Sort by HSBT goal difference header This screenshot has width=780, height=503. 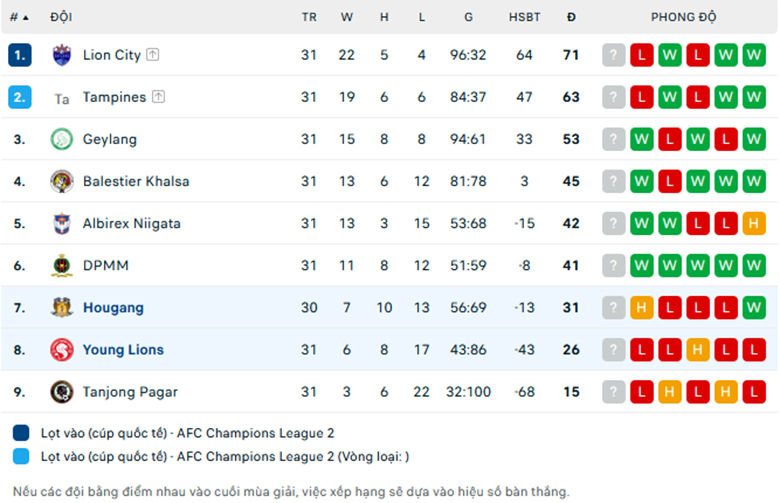(524, 17)
